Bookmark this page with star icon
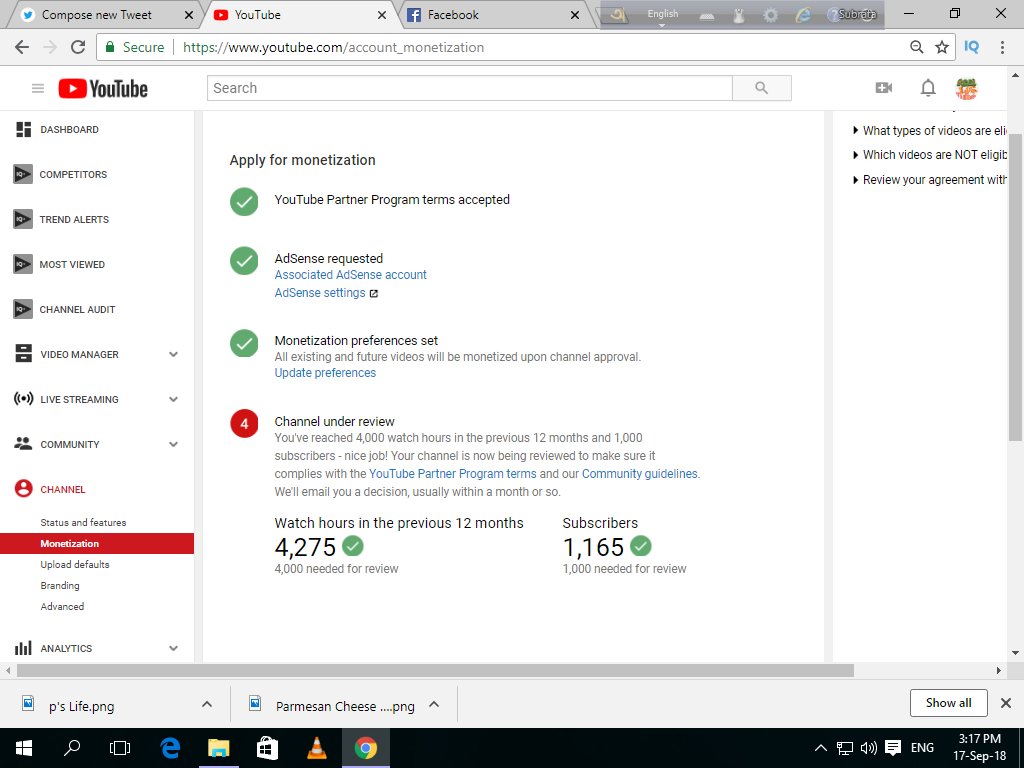The height and width of the screenshot is (768, 1024). click(x=942, y=47)
